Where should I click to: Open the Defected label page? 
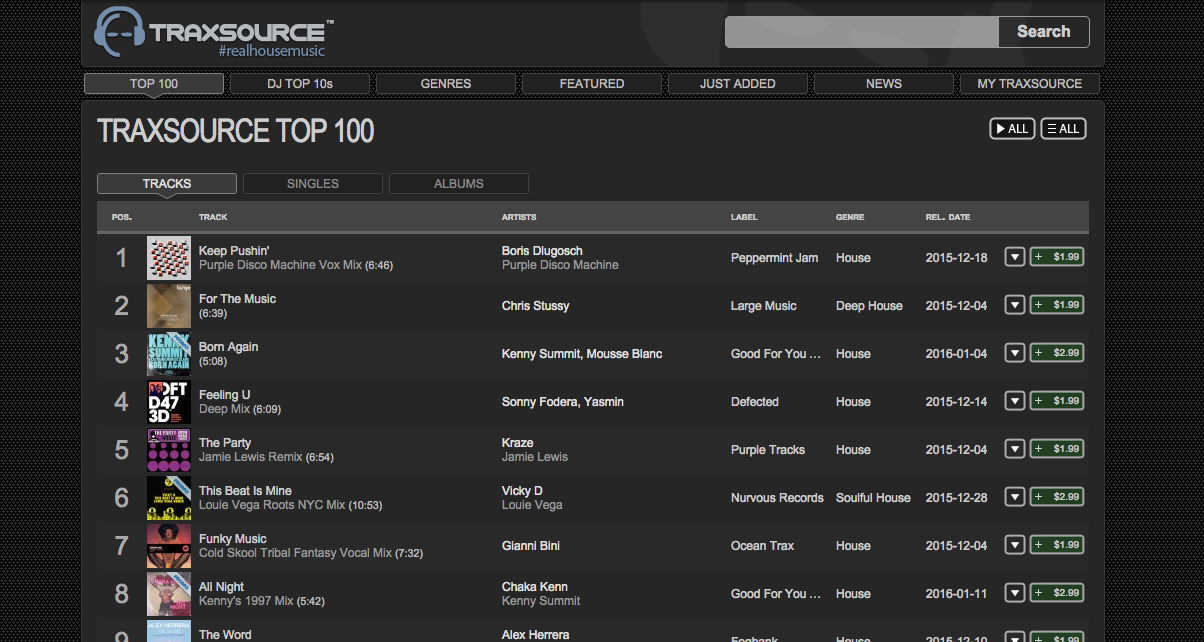point(755,402)
